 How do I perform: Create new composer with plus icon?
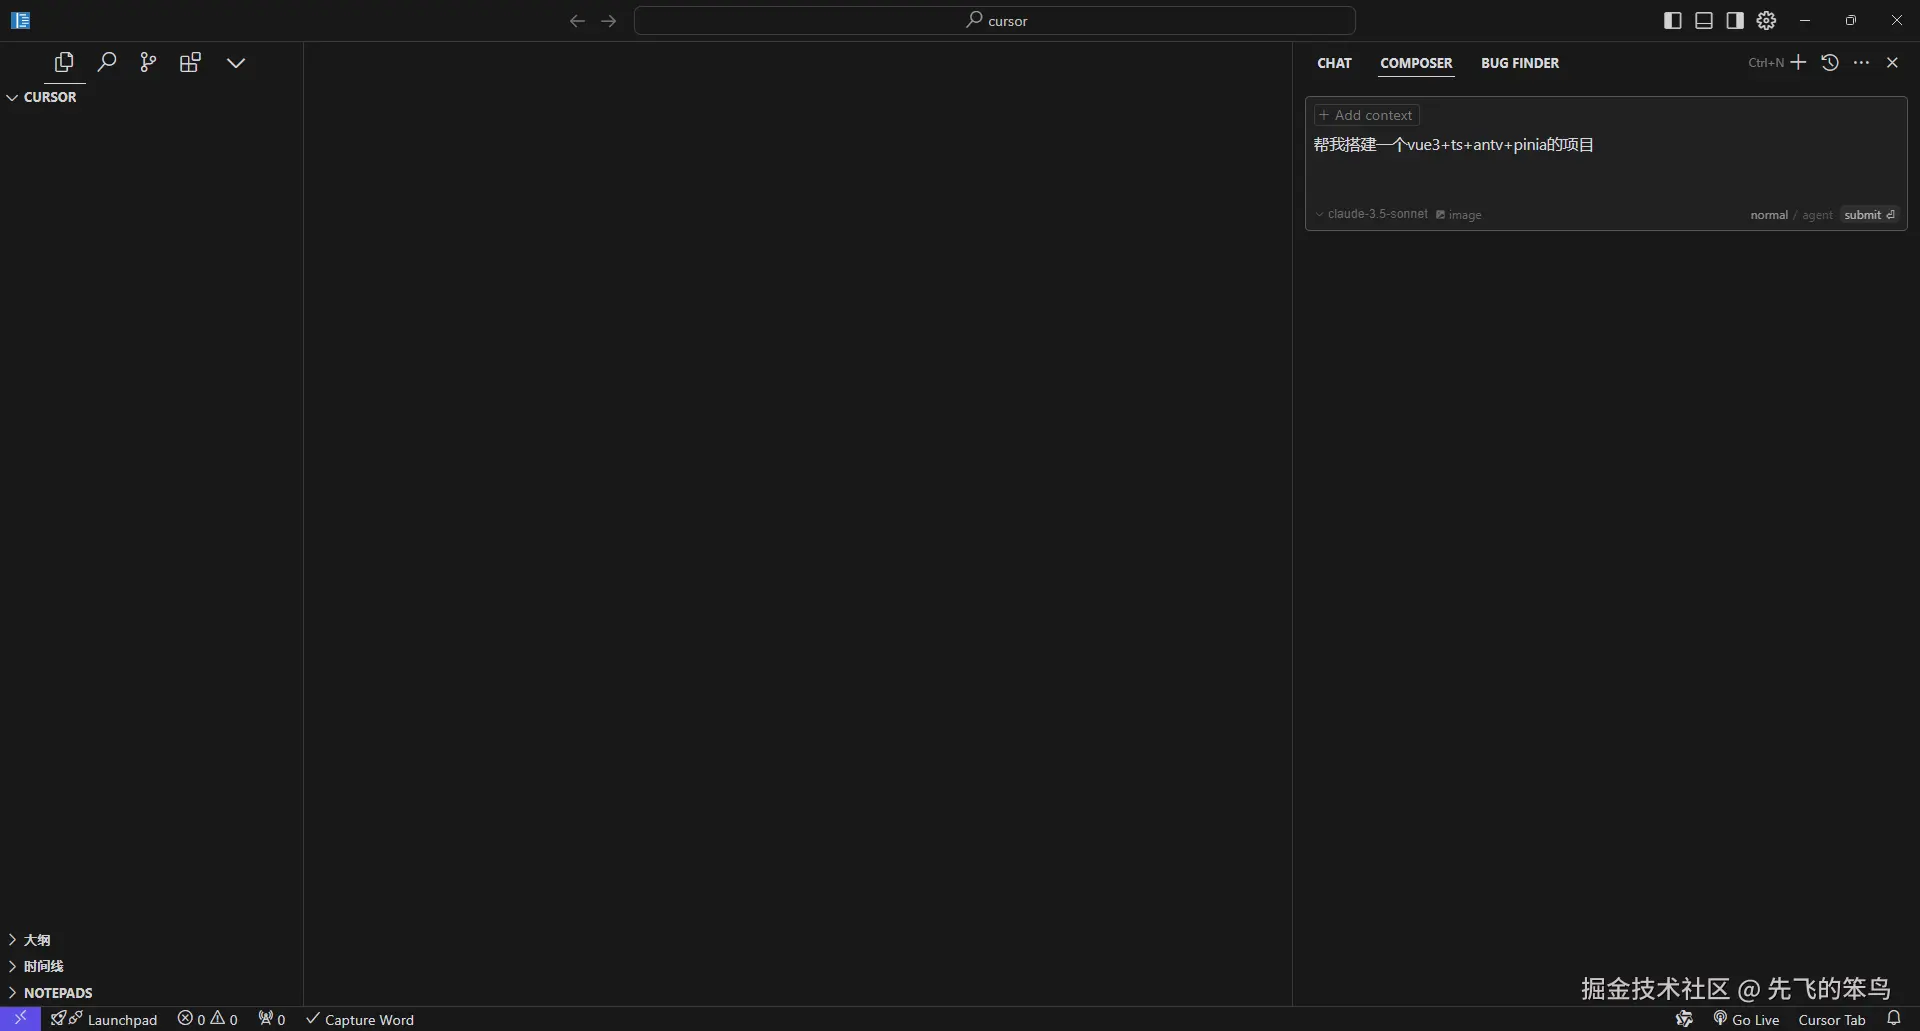coord(1798,62)
